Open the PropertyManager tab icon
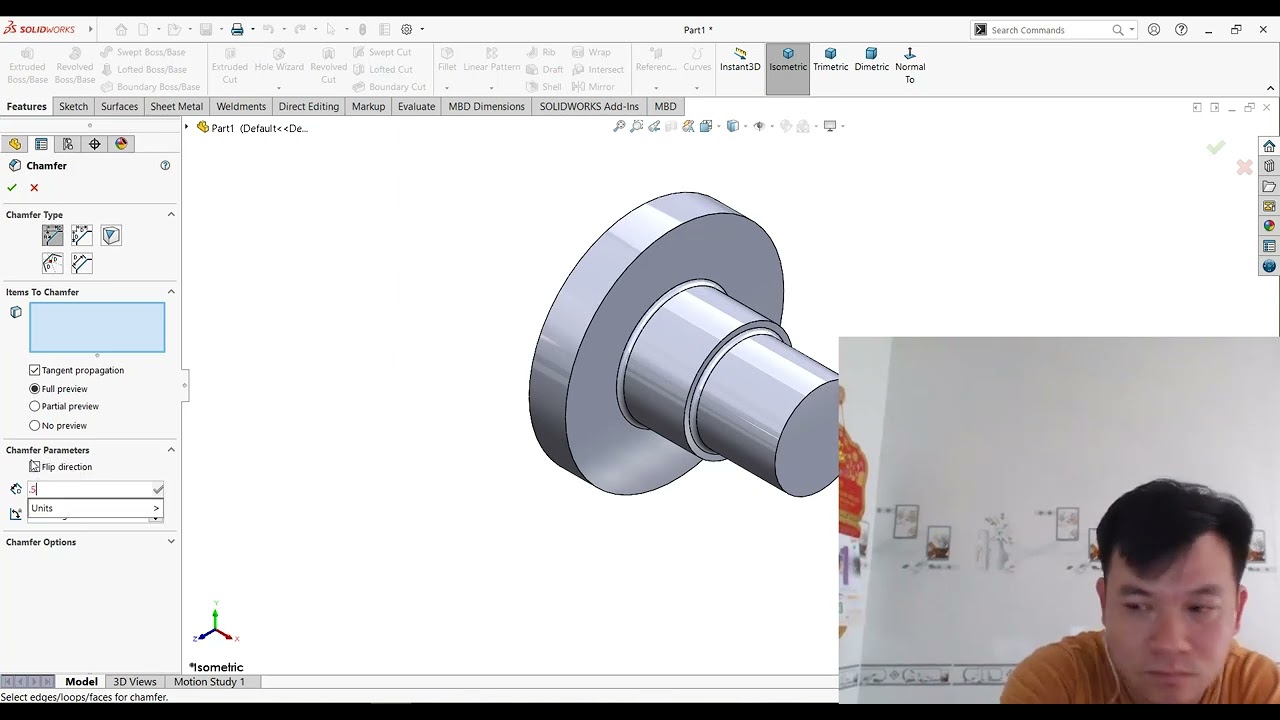 click(41, 144)
